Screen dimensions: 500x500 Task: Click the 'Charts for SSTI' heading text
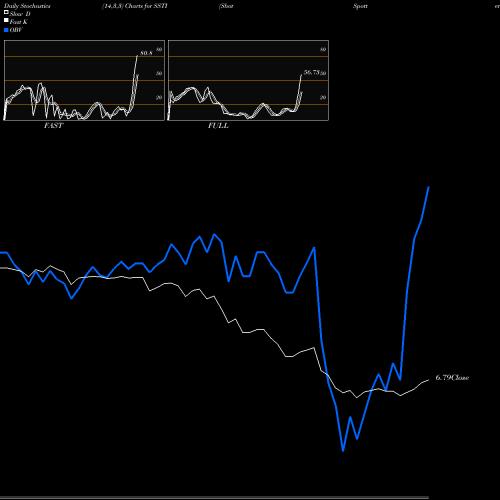point(146,6)
